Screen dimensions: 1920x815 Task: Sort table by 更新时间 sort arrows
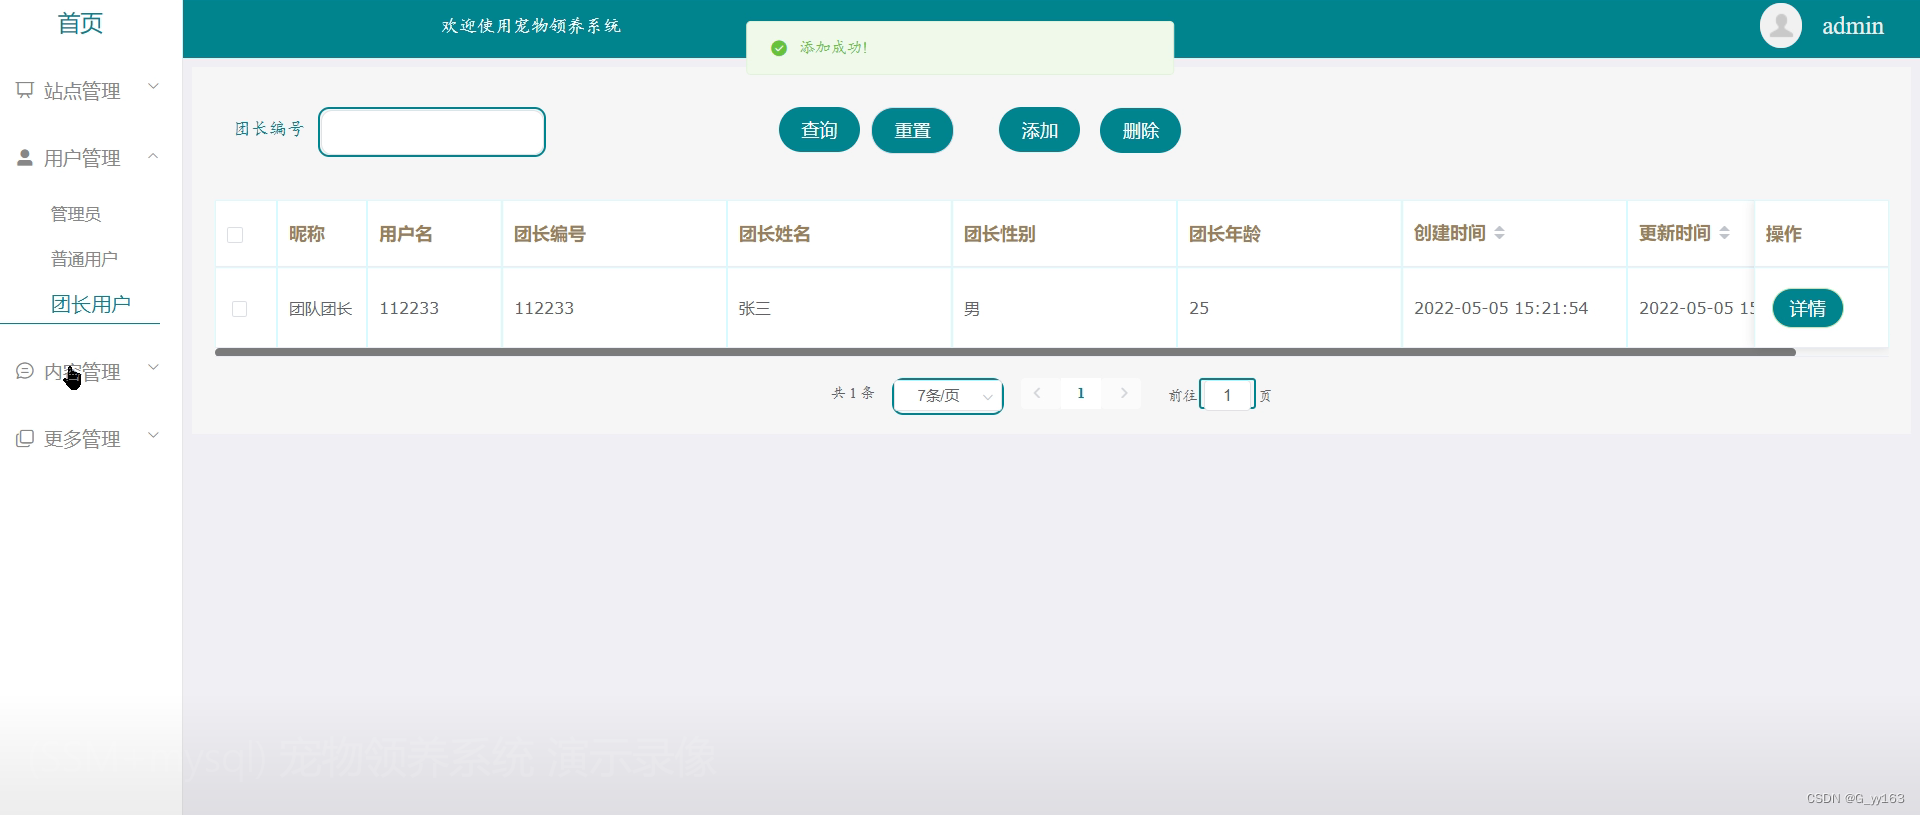[1724, 233]
